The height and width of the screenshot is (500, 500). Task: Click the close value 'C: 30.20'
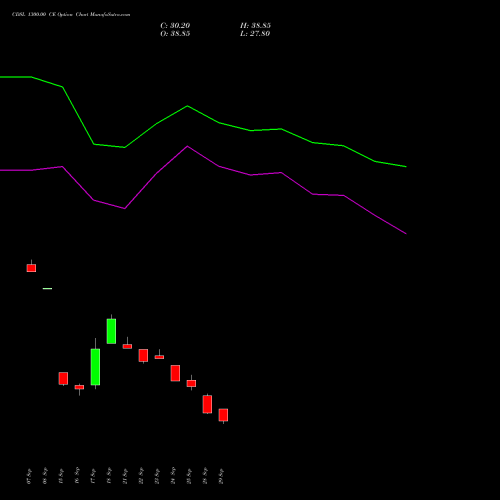point(175,26)
